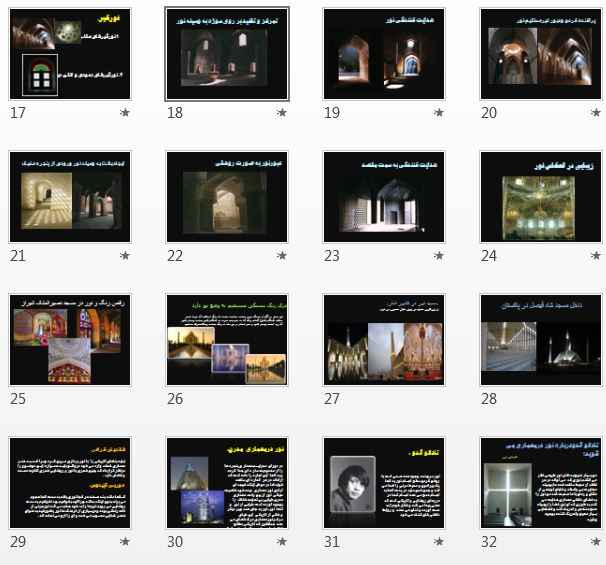Click the star icon under slide 31
Image resolution: width=606 pixels, height=565 pixels.
point(439,542)
